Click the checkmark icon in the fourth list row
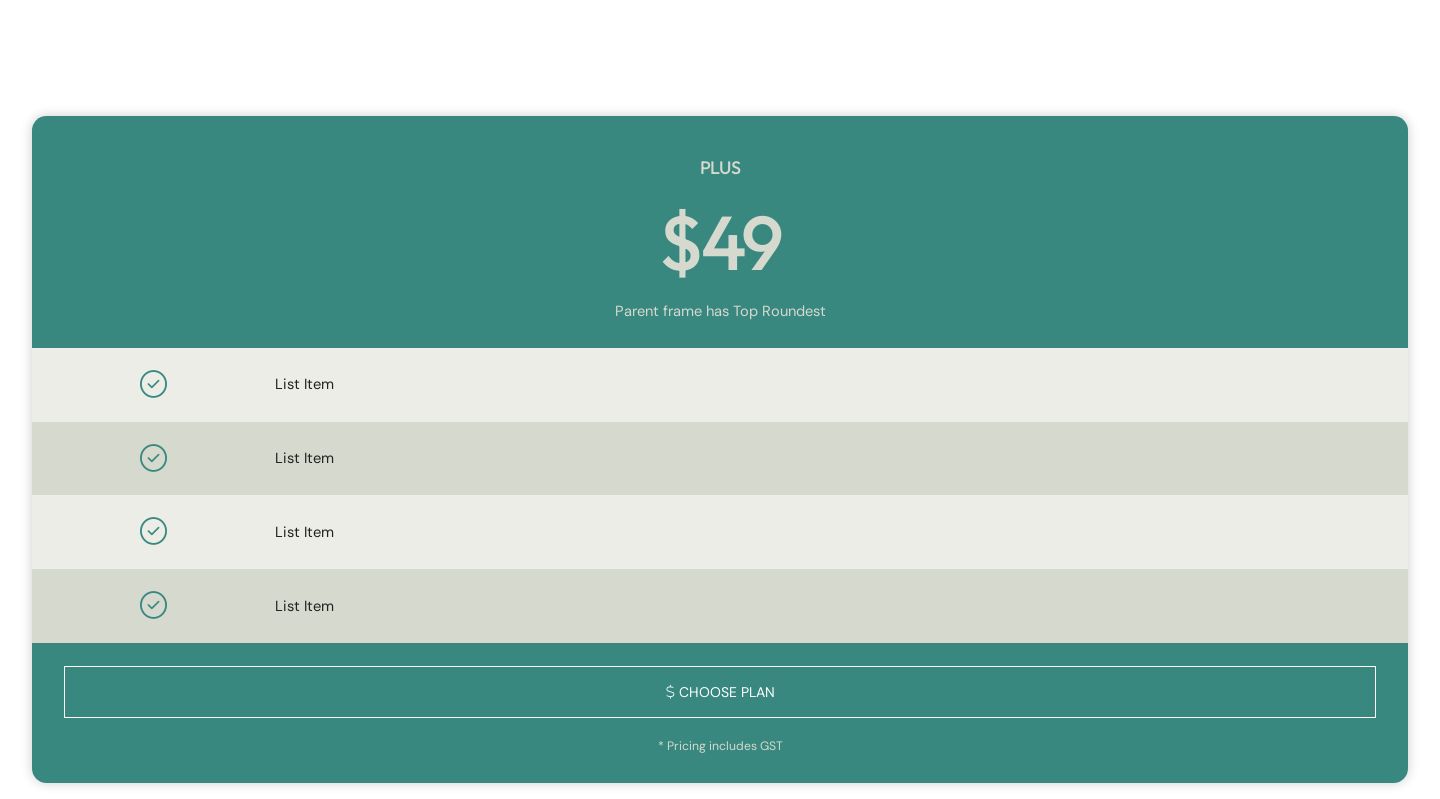1440x799 pixels. (x=153, y=605)
